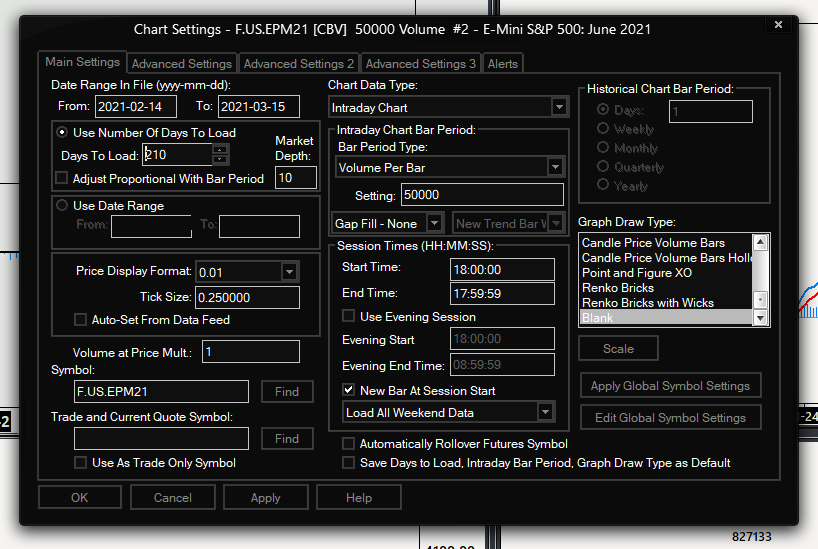Select Candle Price Volume Bars draw type
The image size is (818, 549).
coord(666,243)
